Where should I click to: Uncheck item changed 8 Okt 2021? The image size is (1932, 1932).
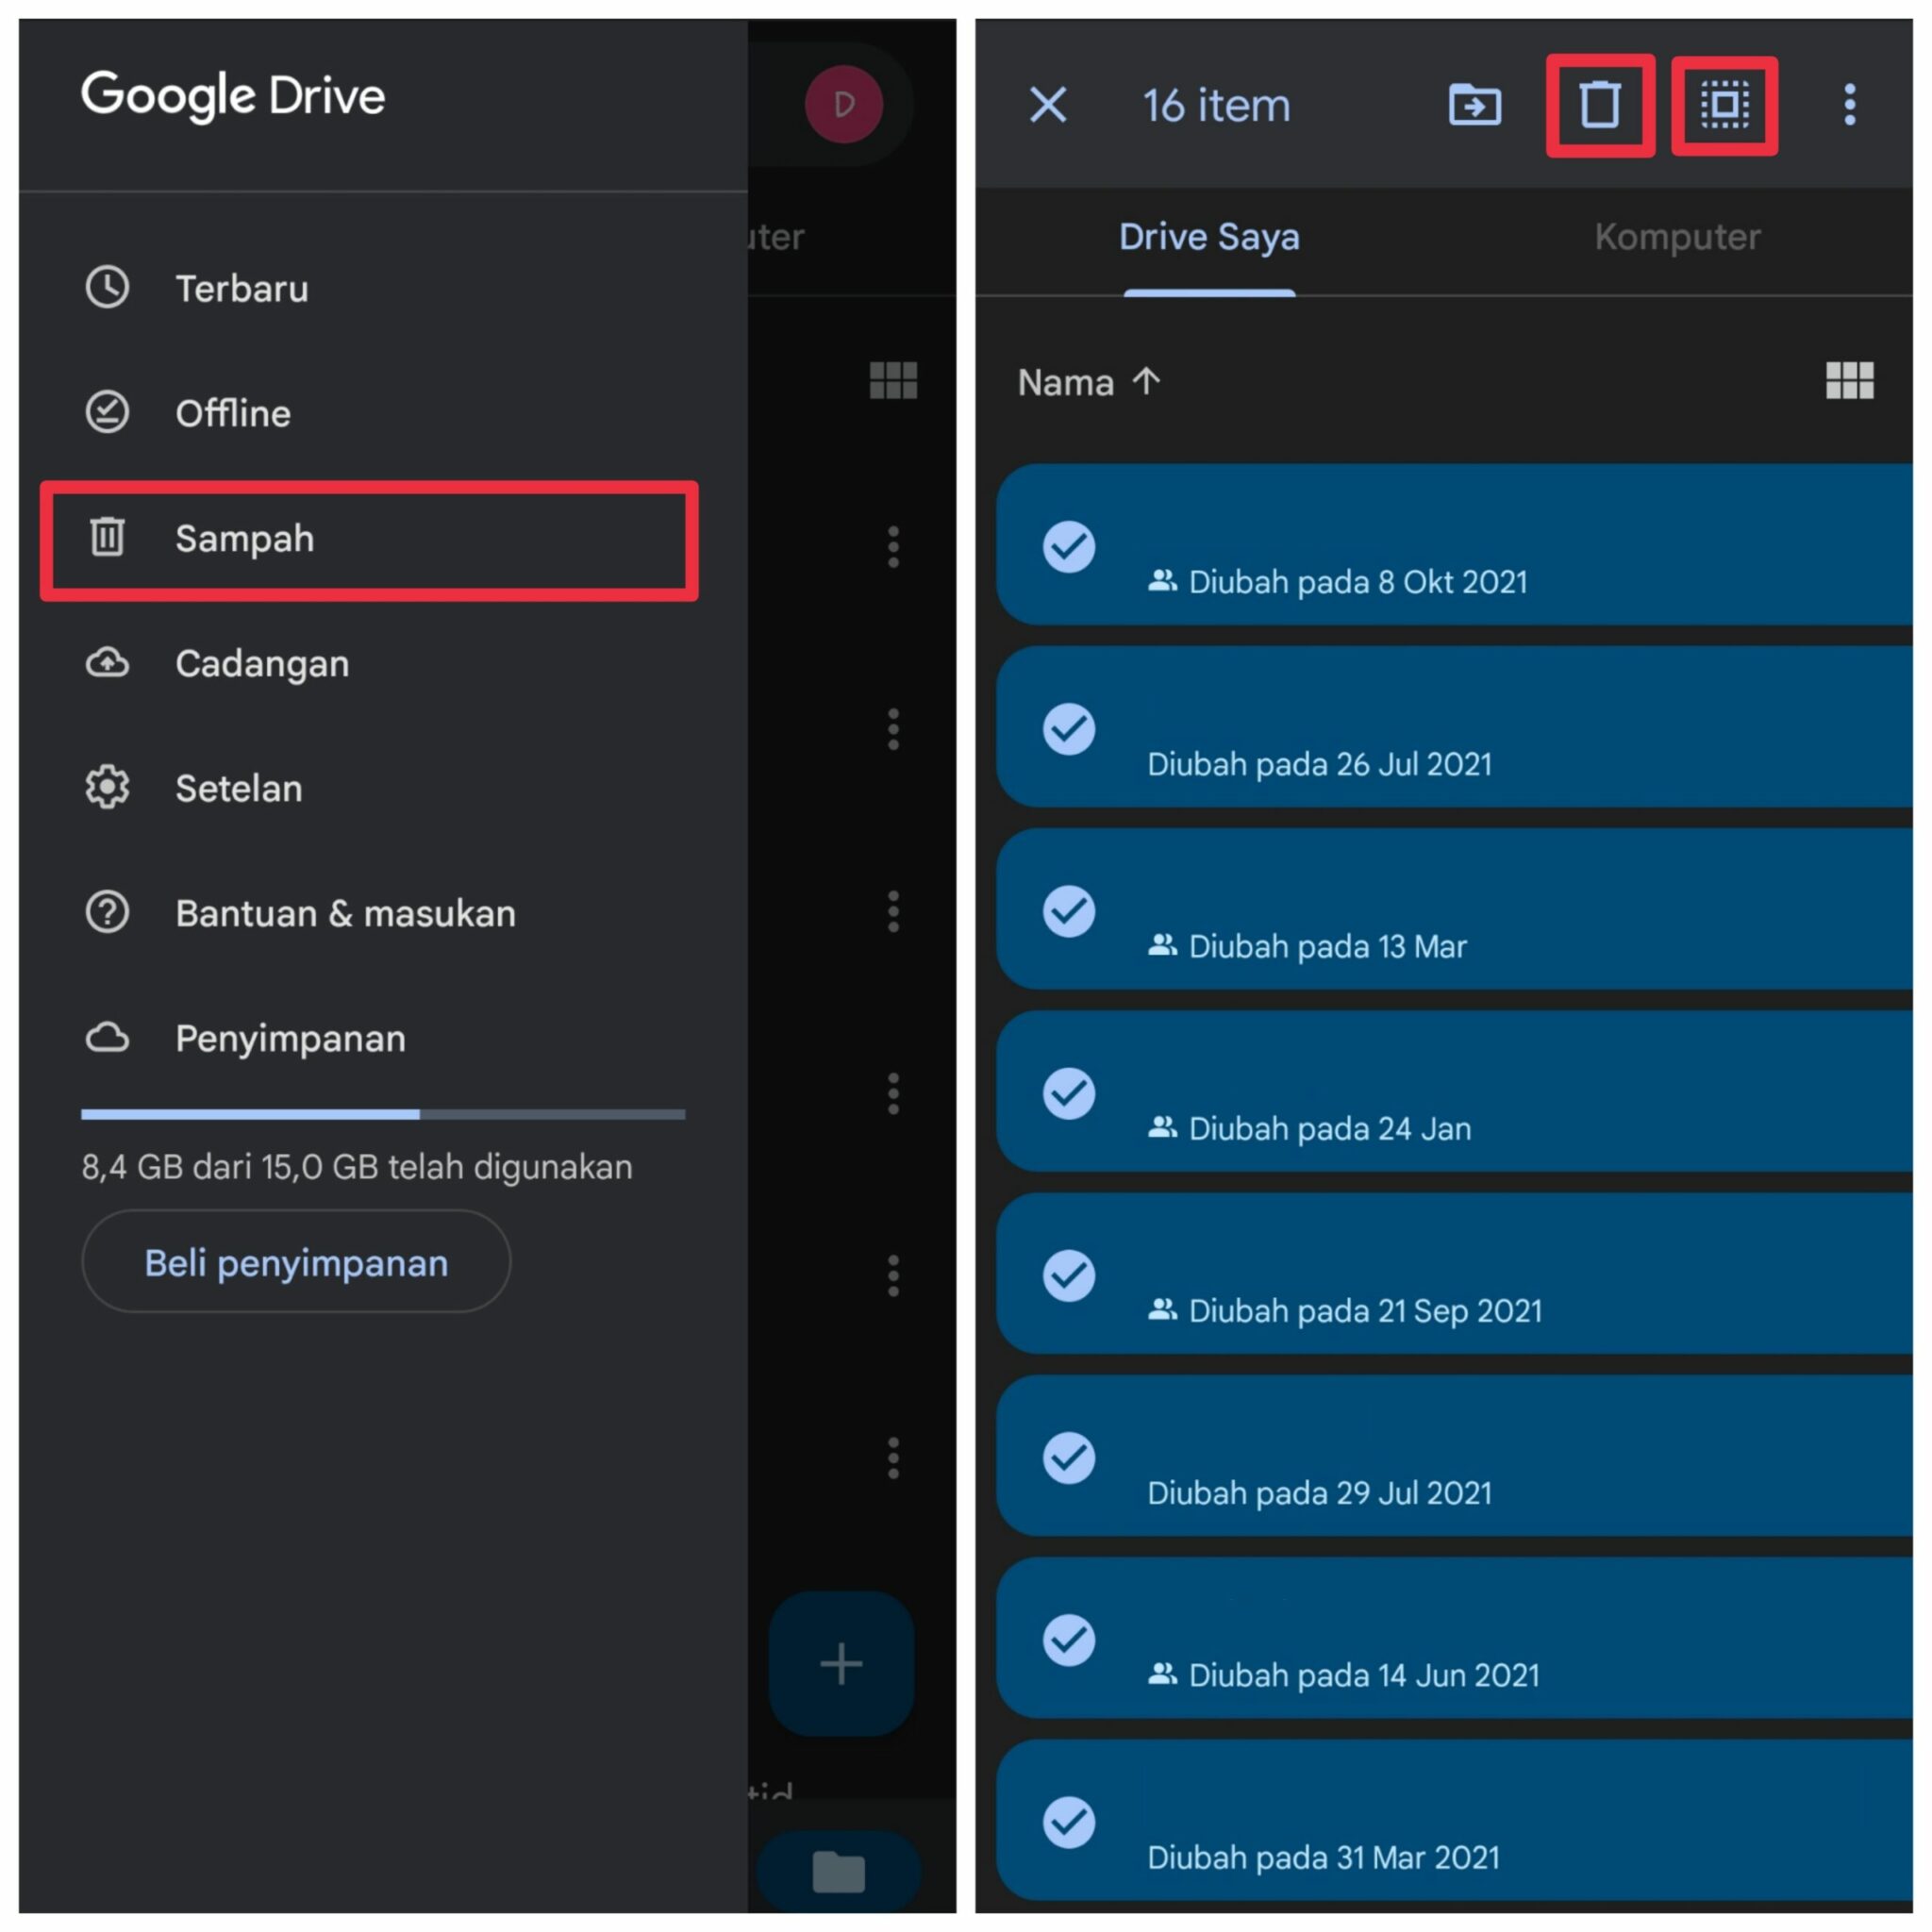[1069, 546]
